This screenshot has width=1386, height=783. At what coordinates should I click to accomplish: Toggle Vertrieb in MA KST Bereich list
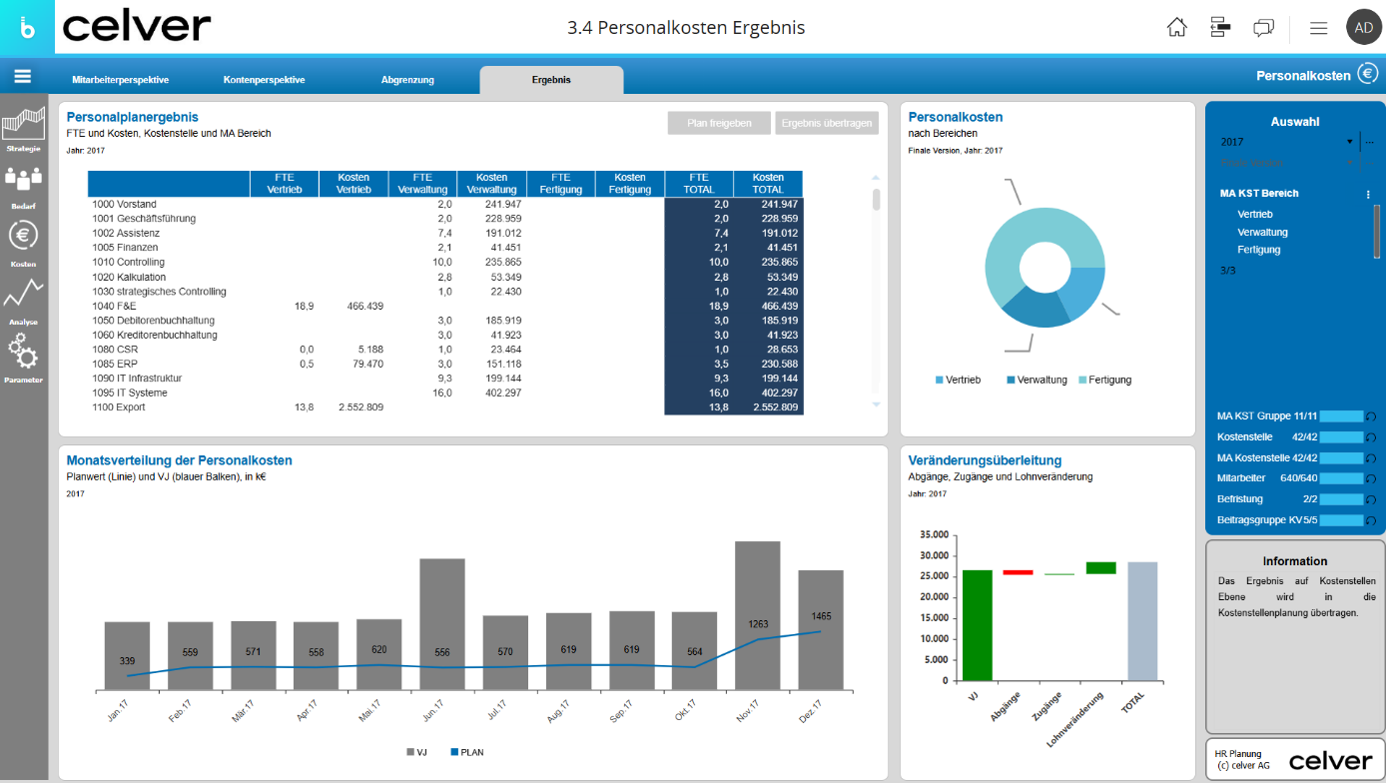pos(1255,214)
